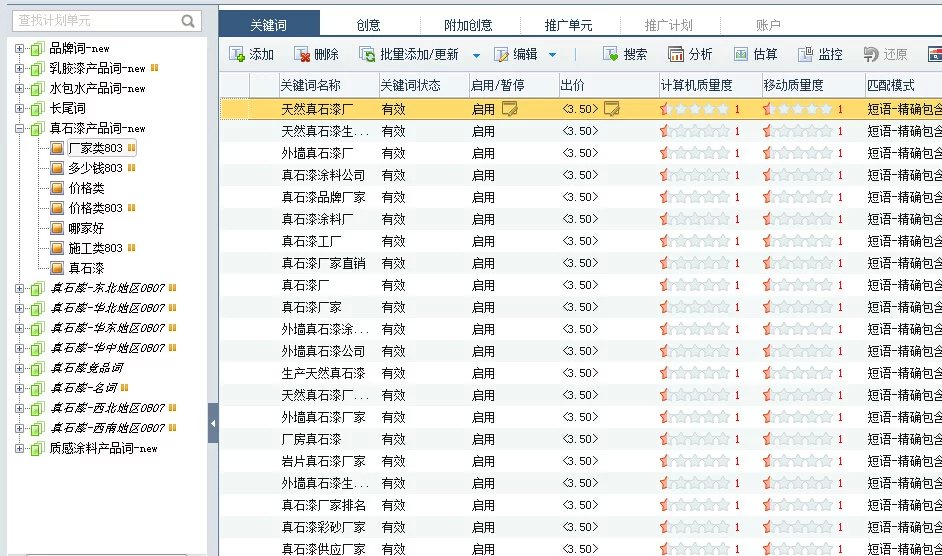This screenshot has height=556, width=942.
Task: Expand the 真石漆-东北地区0807 plan node
Action: [19, 289]
